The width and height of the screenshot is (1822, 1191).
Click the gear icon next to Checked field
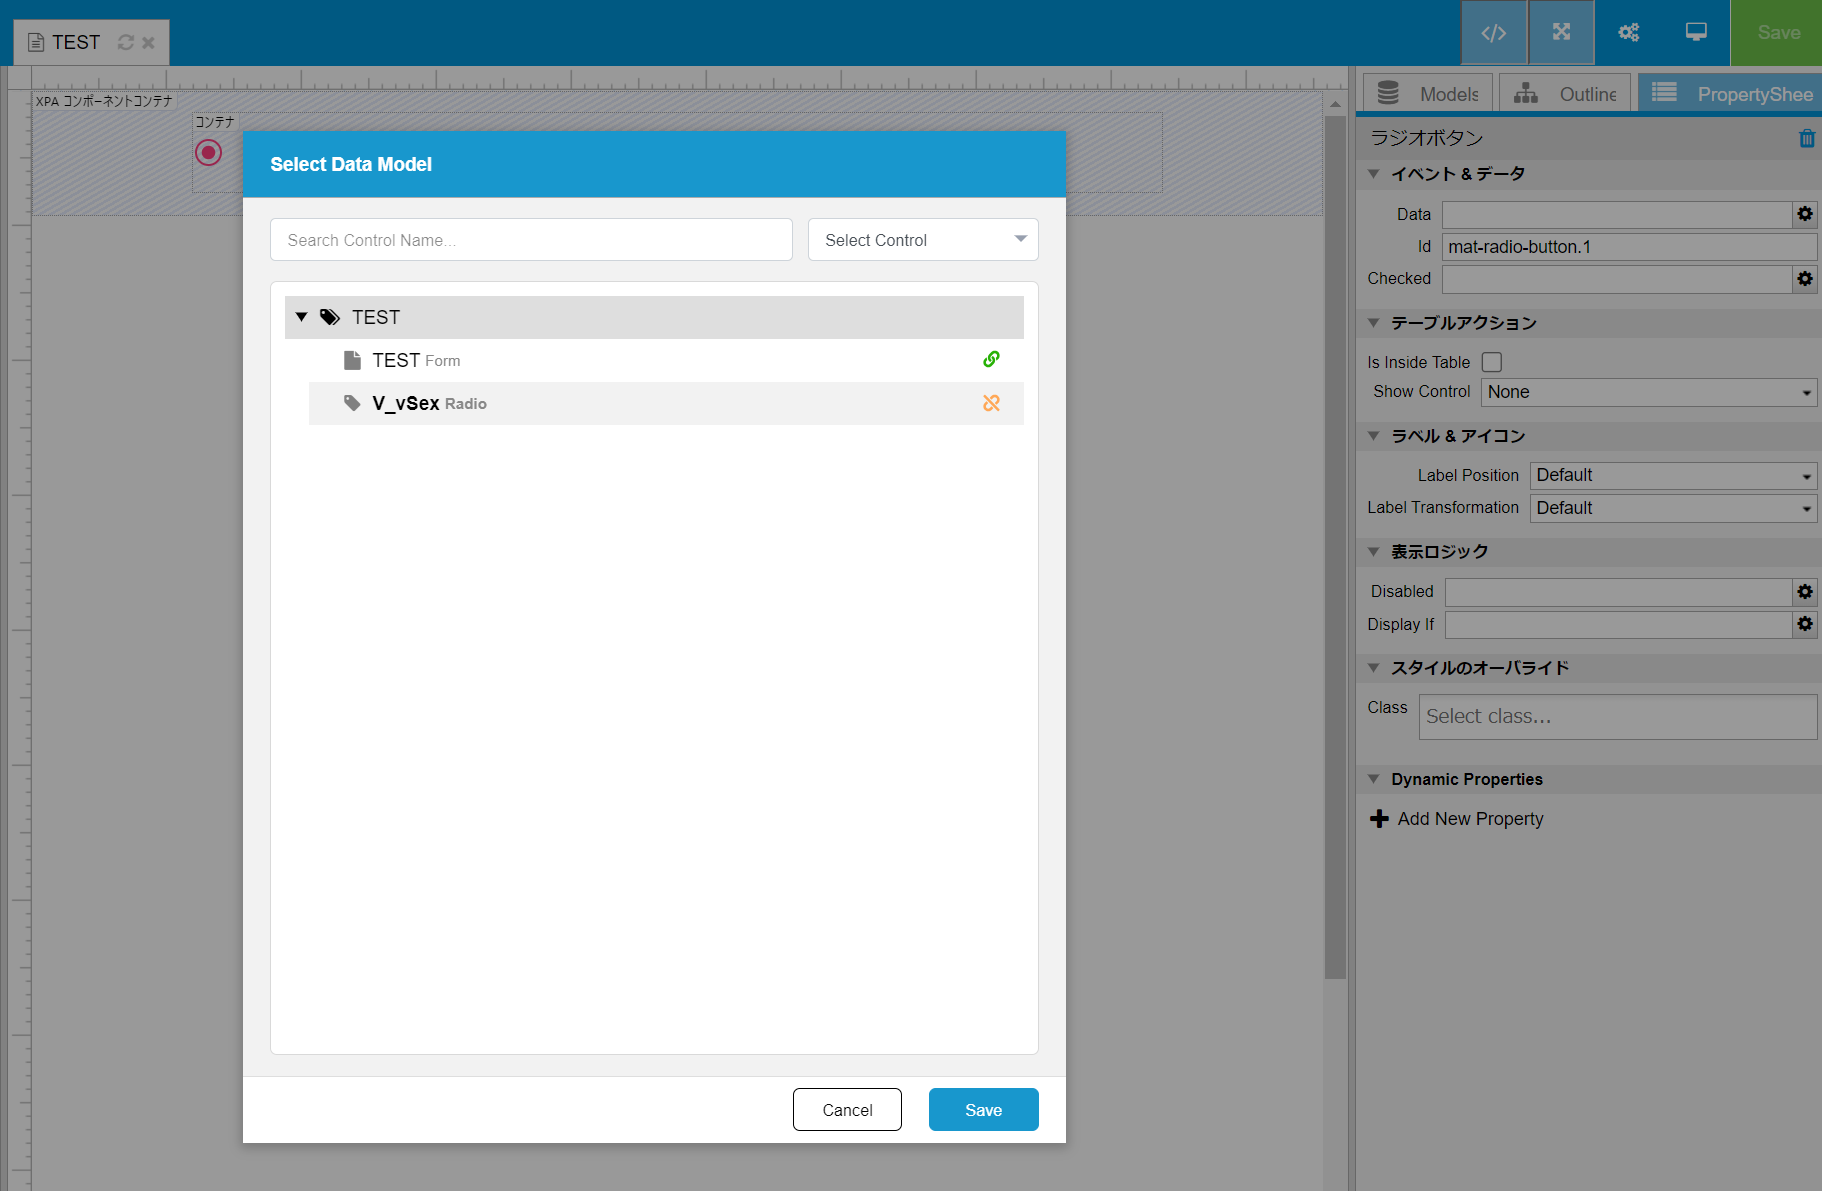[x=1805, y=279]
